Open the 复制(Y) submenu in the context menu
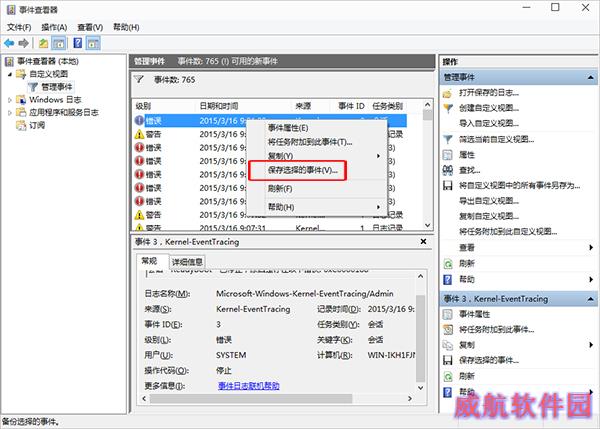 click(317, 156)
